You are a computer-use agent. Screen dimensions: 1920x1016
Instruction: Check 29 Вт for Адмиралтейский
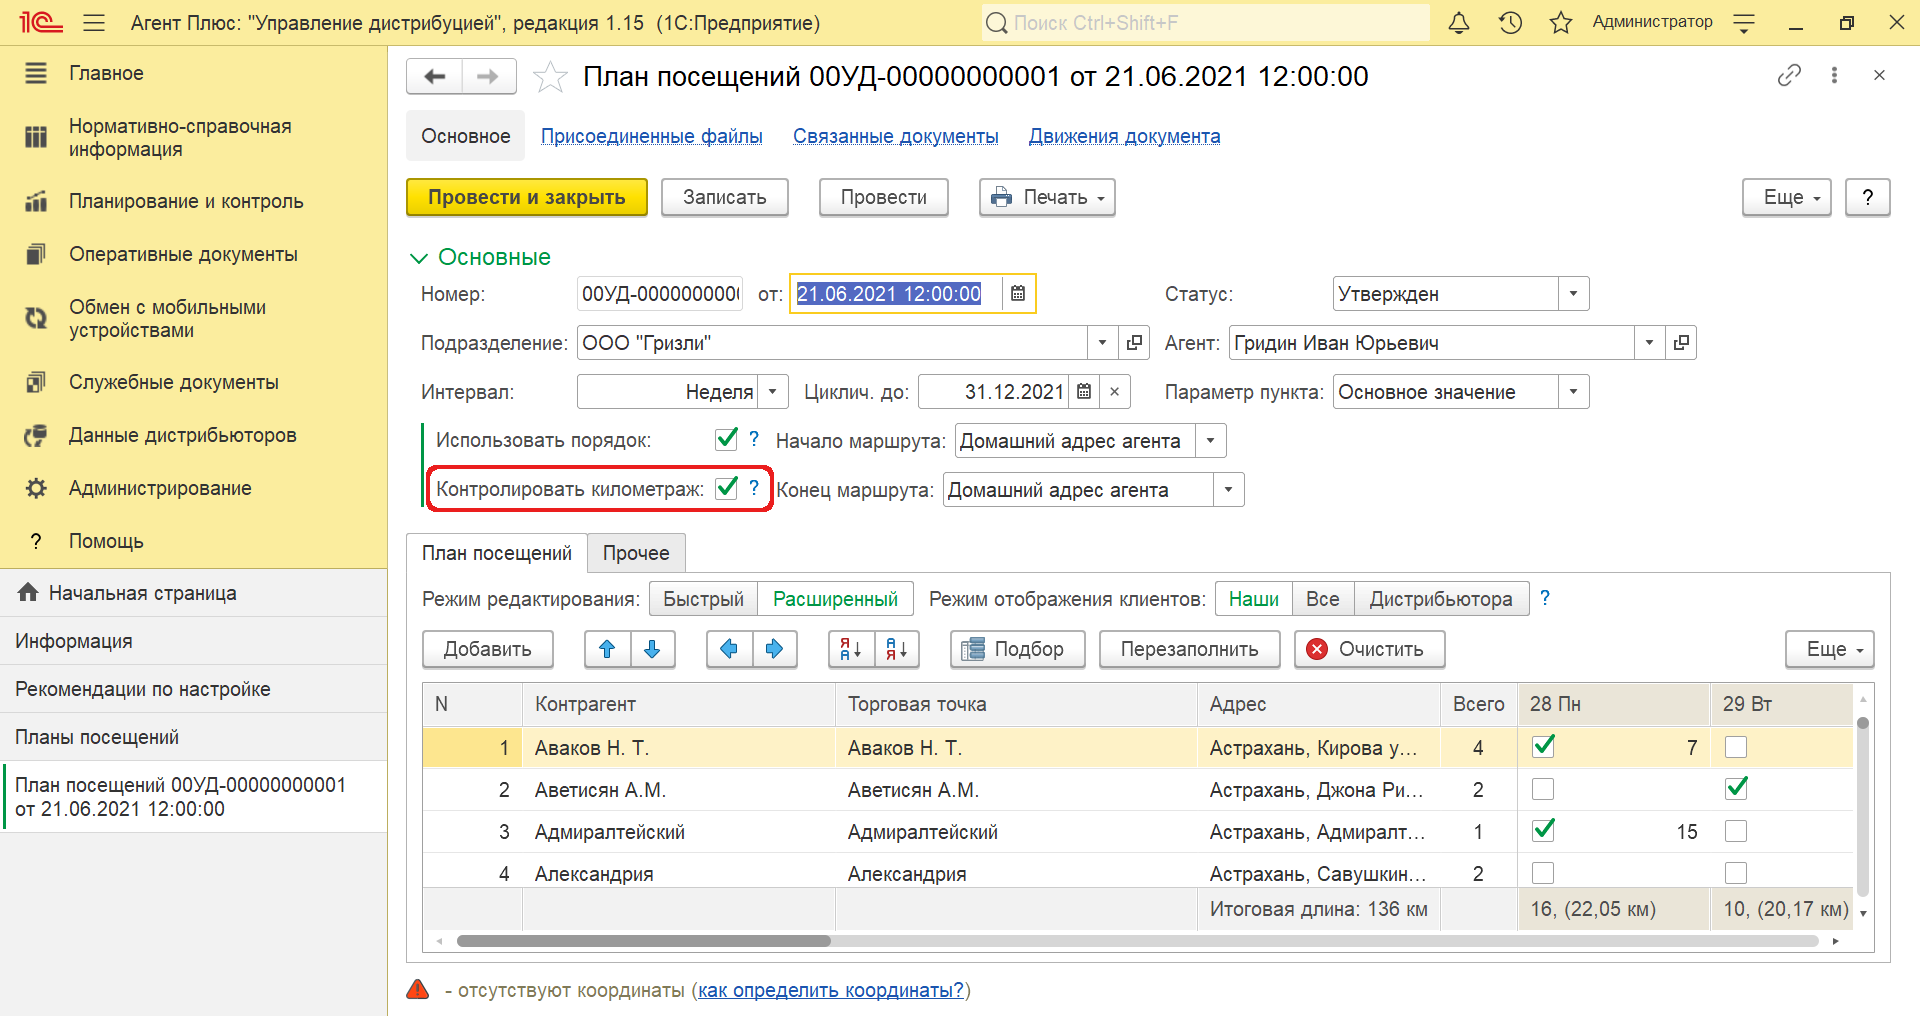coord(1736,831)
